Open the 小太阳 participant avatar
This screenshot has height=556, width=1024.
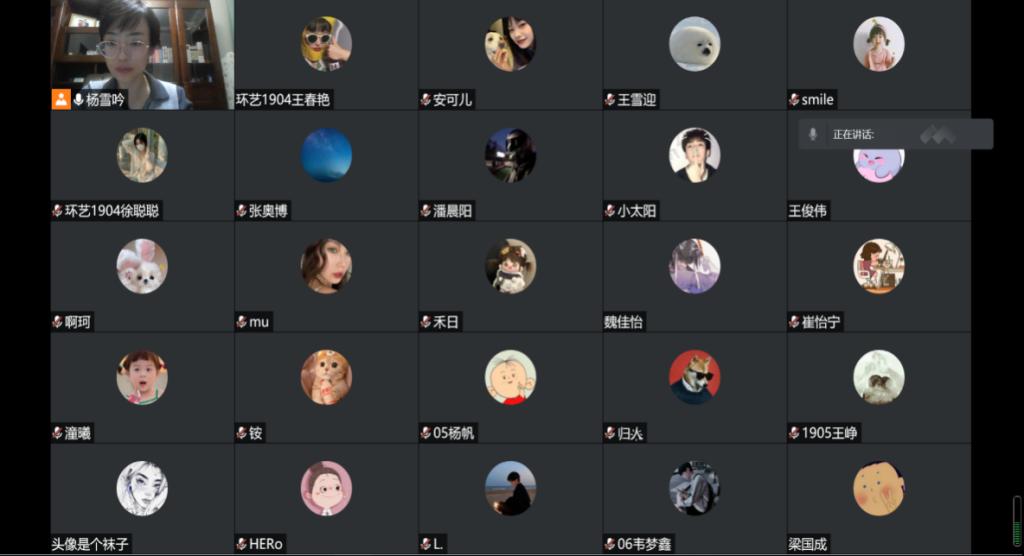(x=694, y=155)
